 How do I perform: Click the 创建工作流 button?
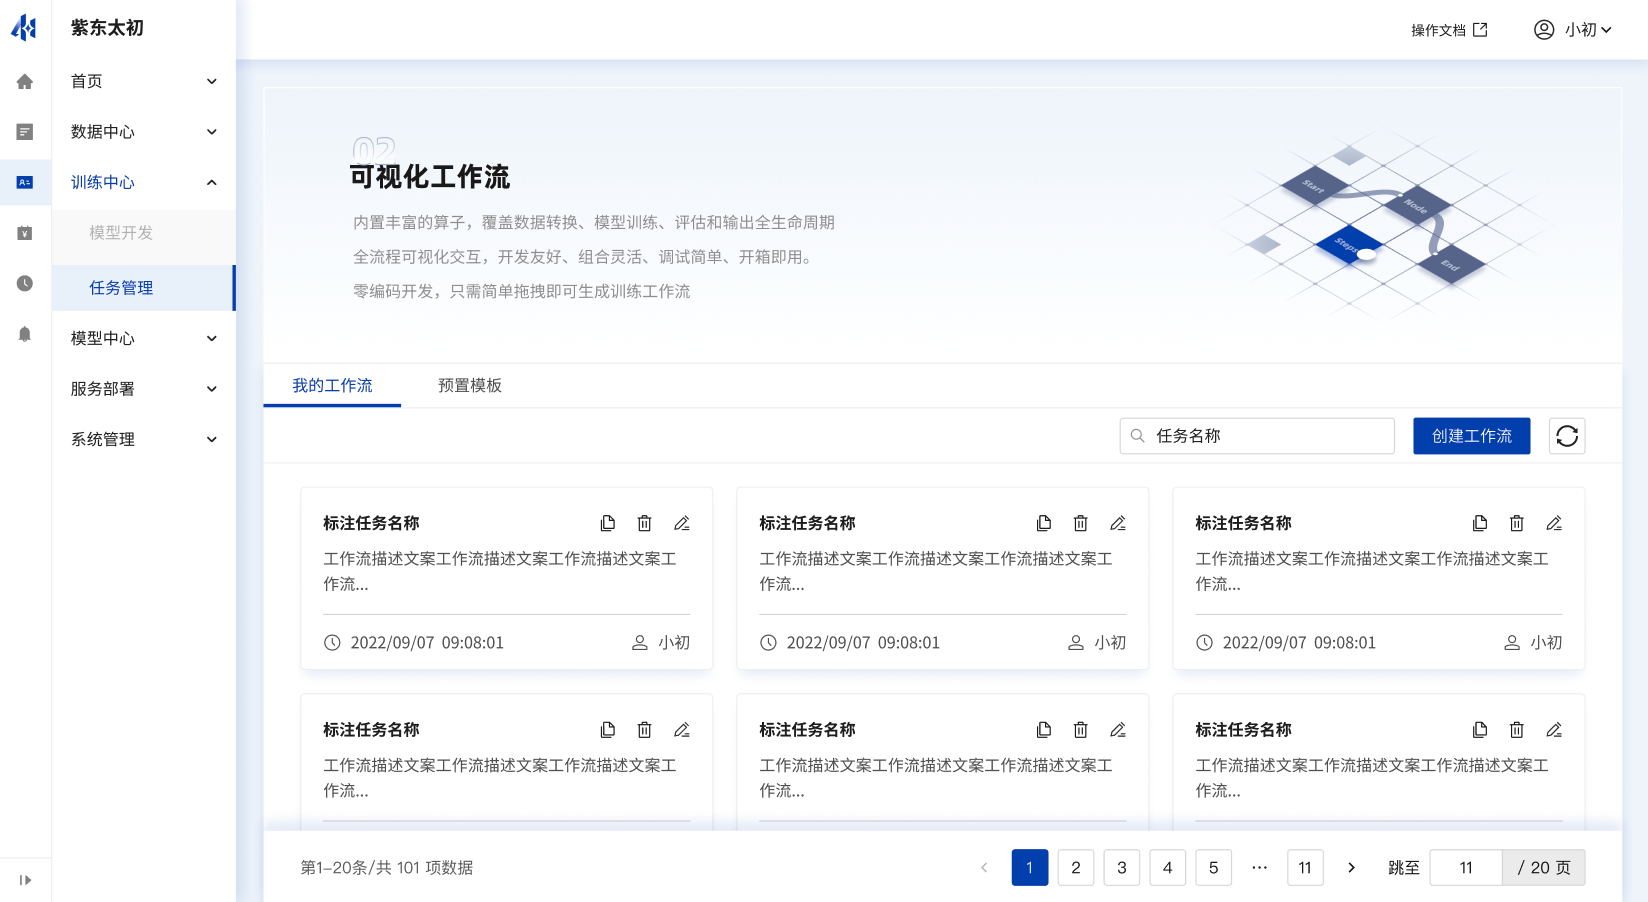pos(1472,436)
